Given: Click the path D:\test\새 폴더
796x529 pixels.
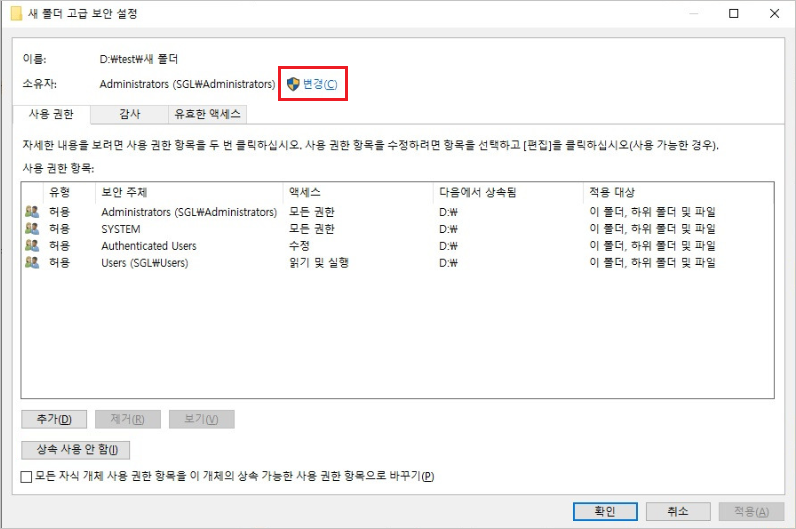Looking at the screenshot, I should point(139,59).
